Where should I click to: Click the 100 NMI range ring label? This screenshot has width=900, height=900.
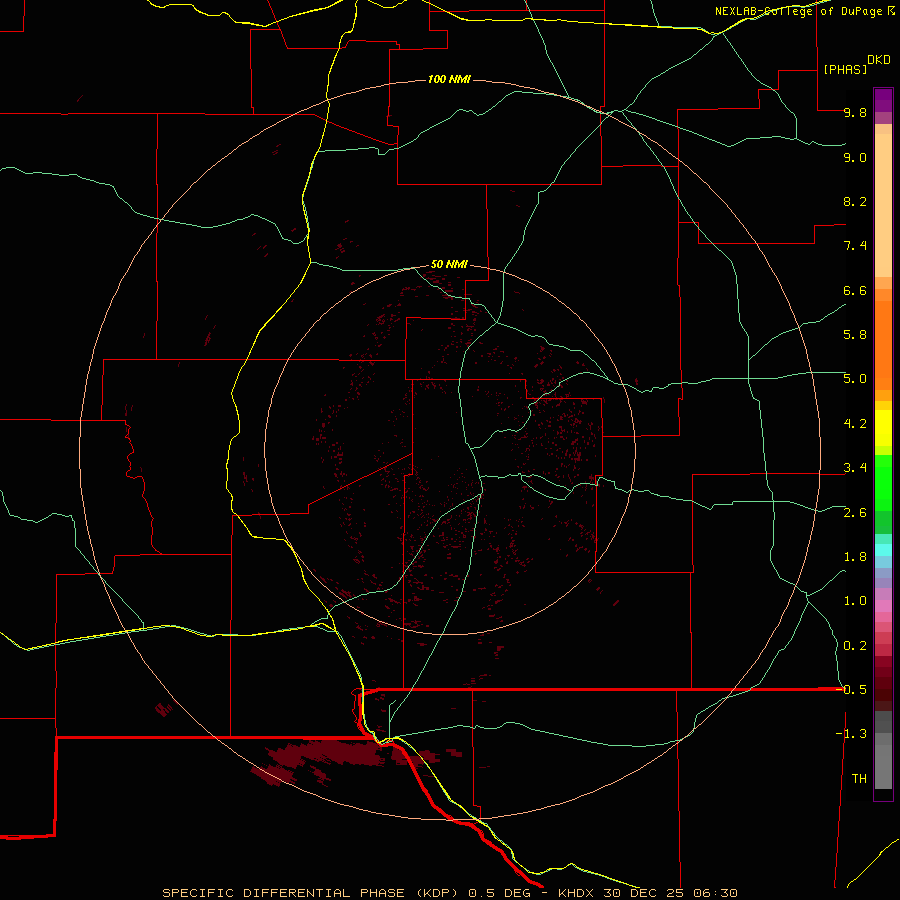coord(449,79)
